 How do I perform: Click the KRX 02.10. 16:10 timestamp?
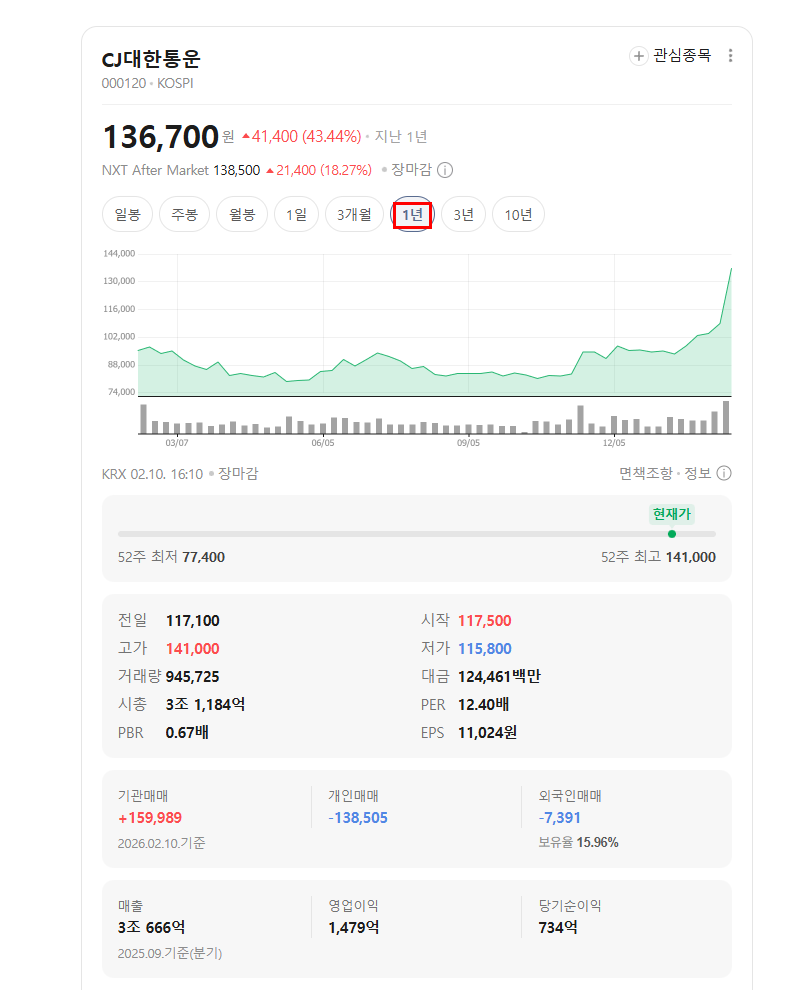pyautogui.click(x=153, y=474)
